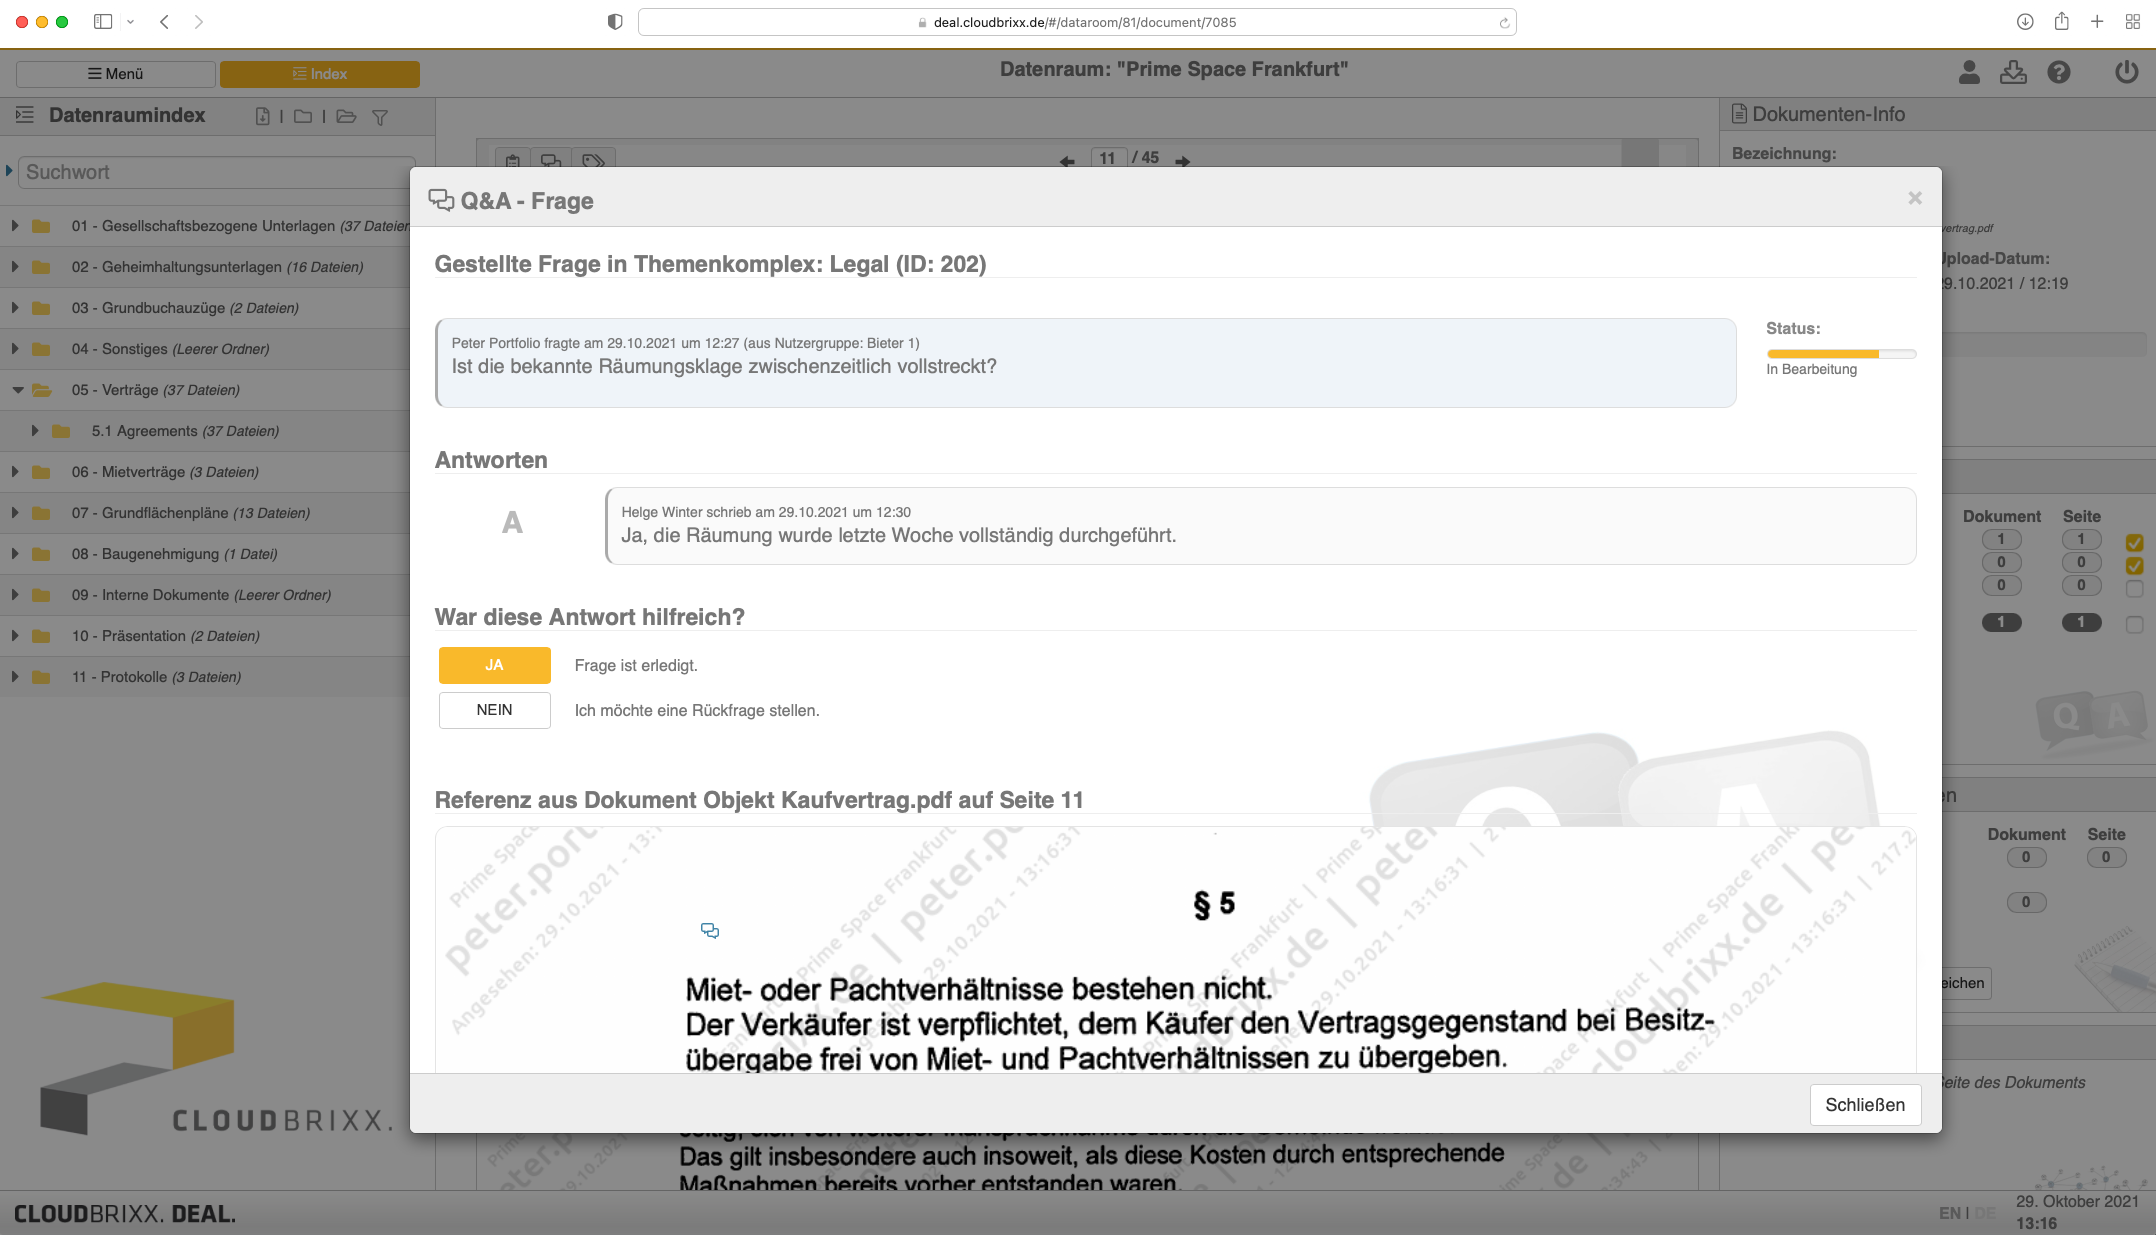
Task: Expand folder 01 - Gesellschaftsbezogene Unterlagen
Action: pos(15,226)
